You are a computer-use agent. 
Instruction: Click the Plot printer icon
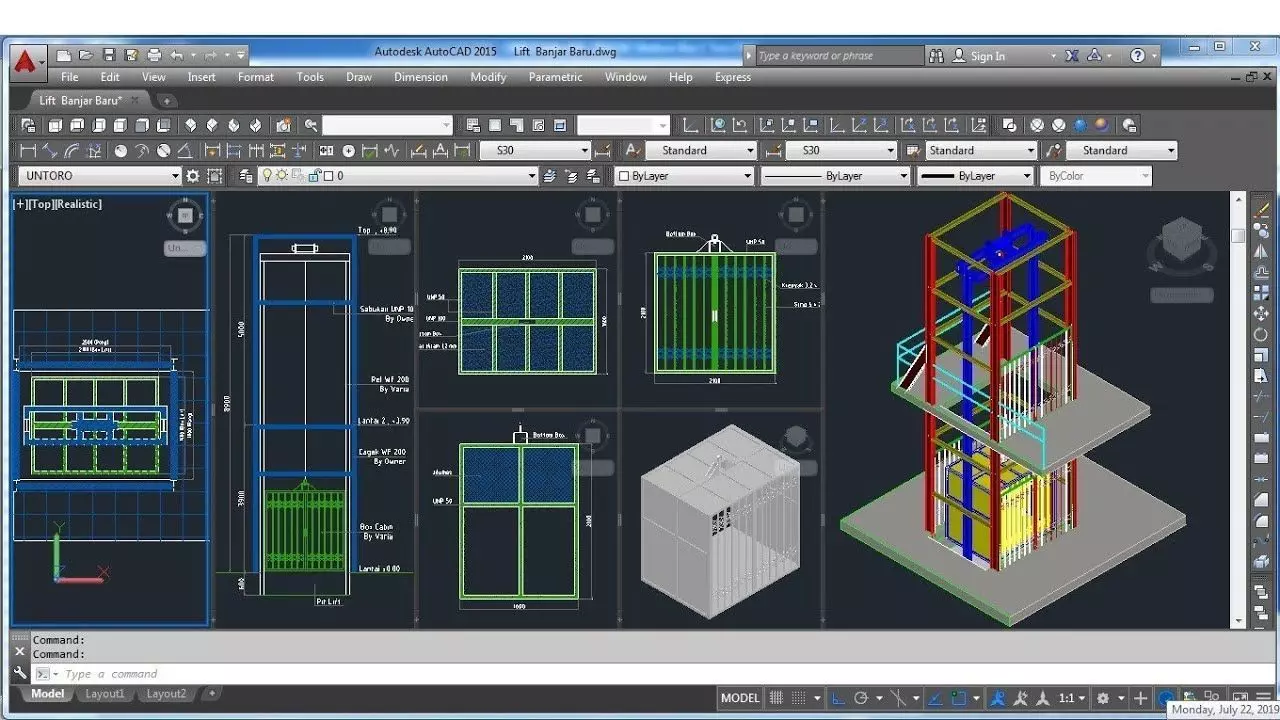click(x=154, y=55)
